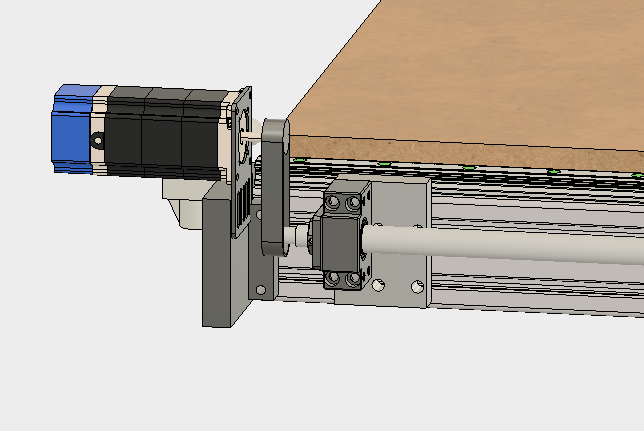Viewport: 644px width, 431px height.
Task: Click the perforated motor mounting plate
Action: 241,160
